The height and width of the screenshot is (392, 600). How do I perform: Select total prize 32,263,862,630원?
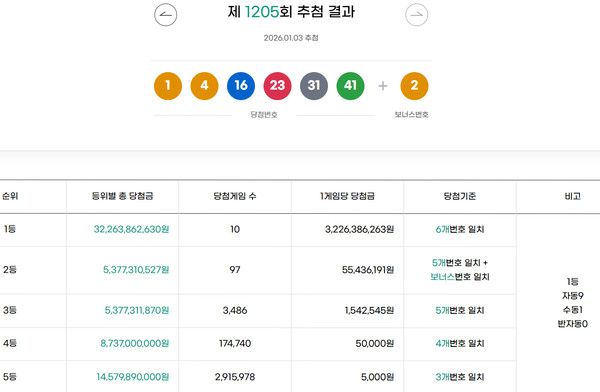131,229
